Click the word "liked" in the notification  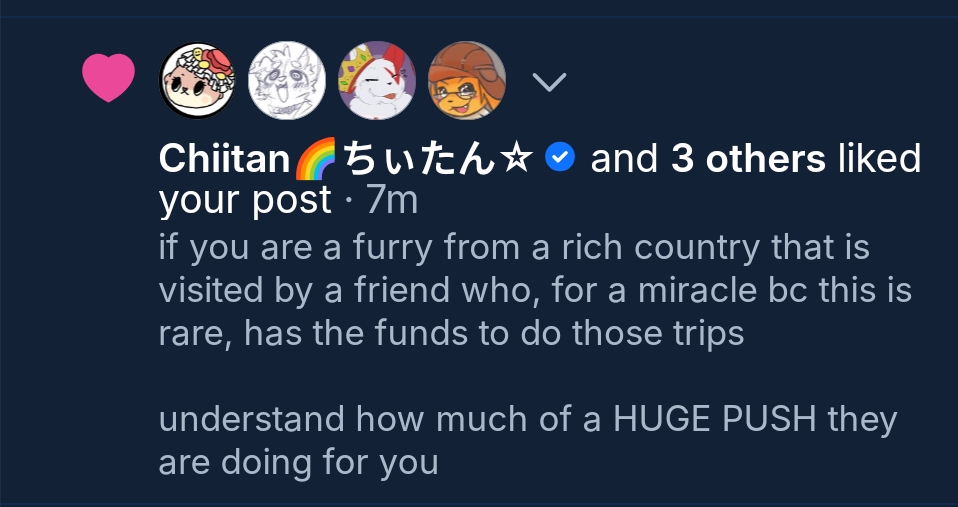point(879,158)
